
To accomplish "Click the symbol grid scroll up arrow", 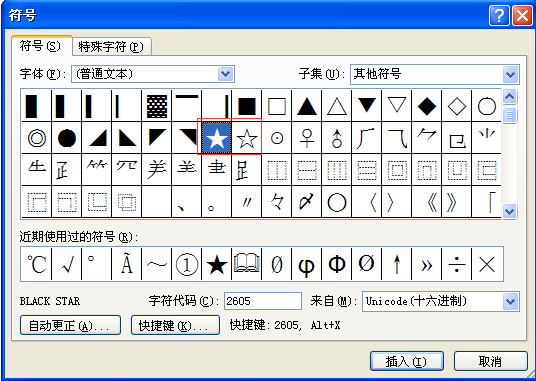I will coord(509,97).
